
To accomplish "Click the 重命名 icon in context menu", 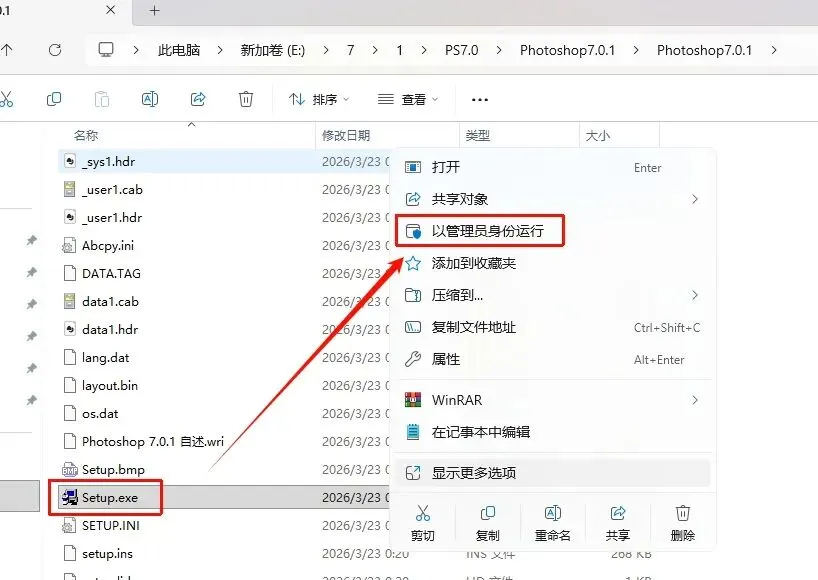I will coord(552,513).
